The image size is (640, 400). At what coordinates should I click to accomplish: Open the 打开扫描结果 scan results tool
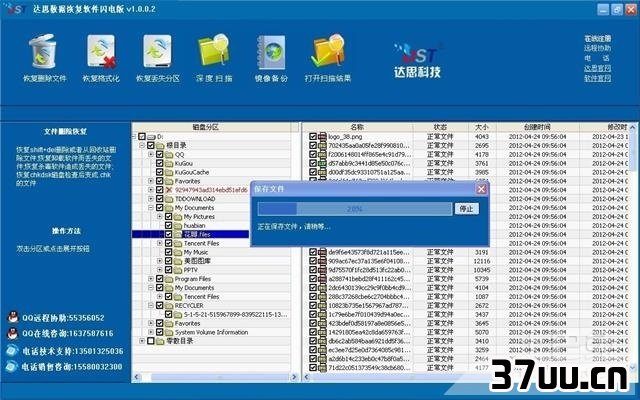328,58
